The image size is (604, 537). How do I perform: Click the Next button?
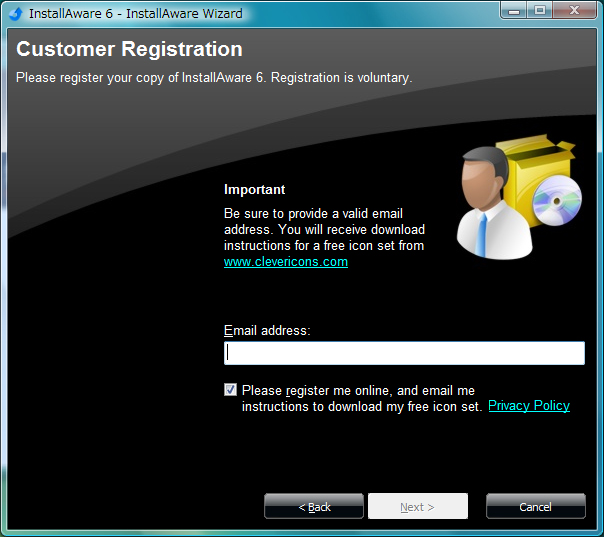418,507
